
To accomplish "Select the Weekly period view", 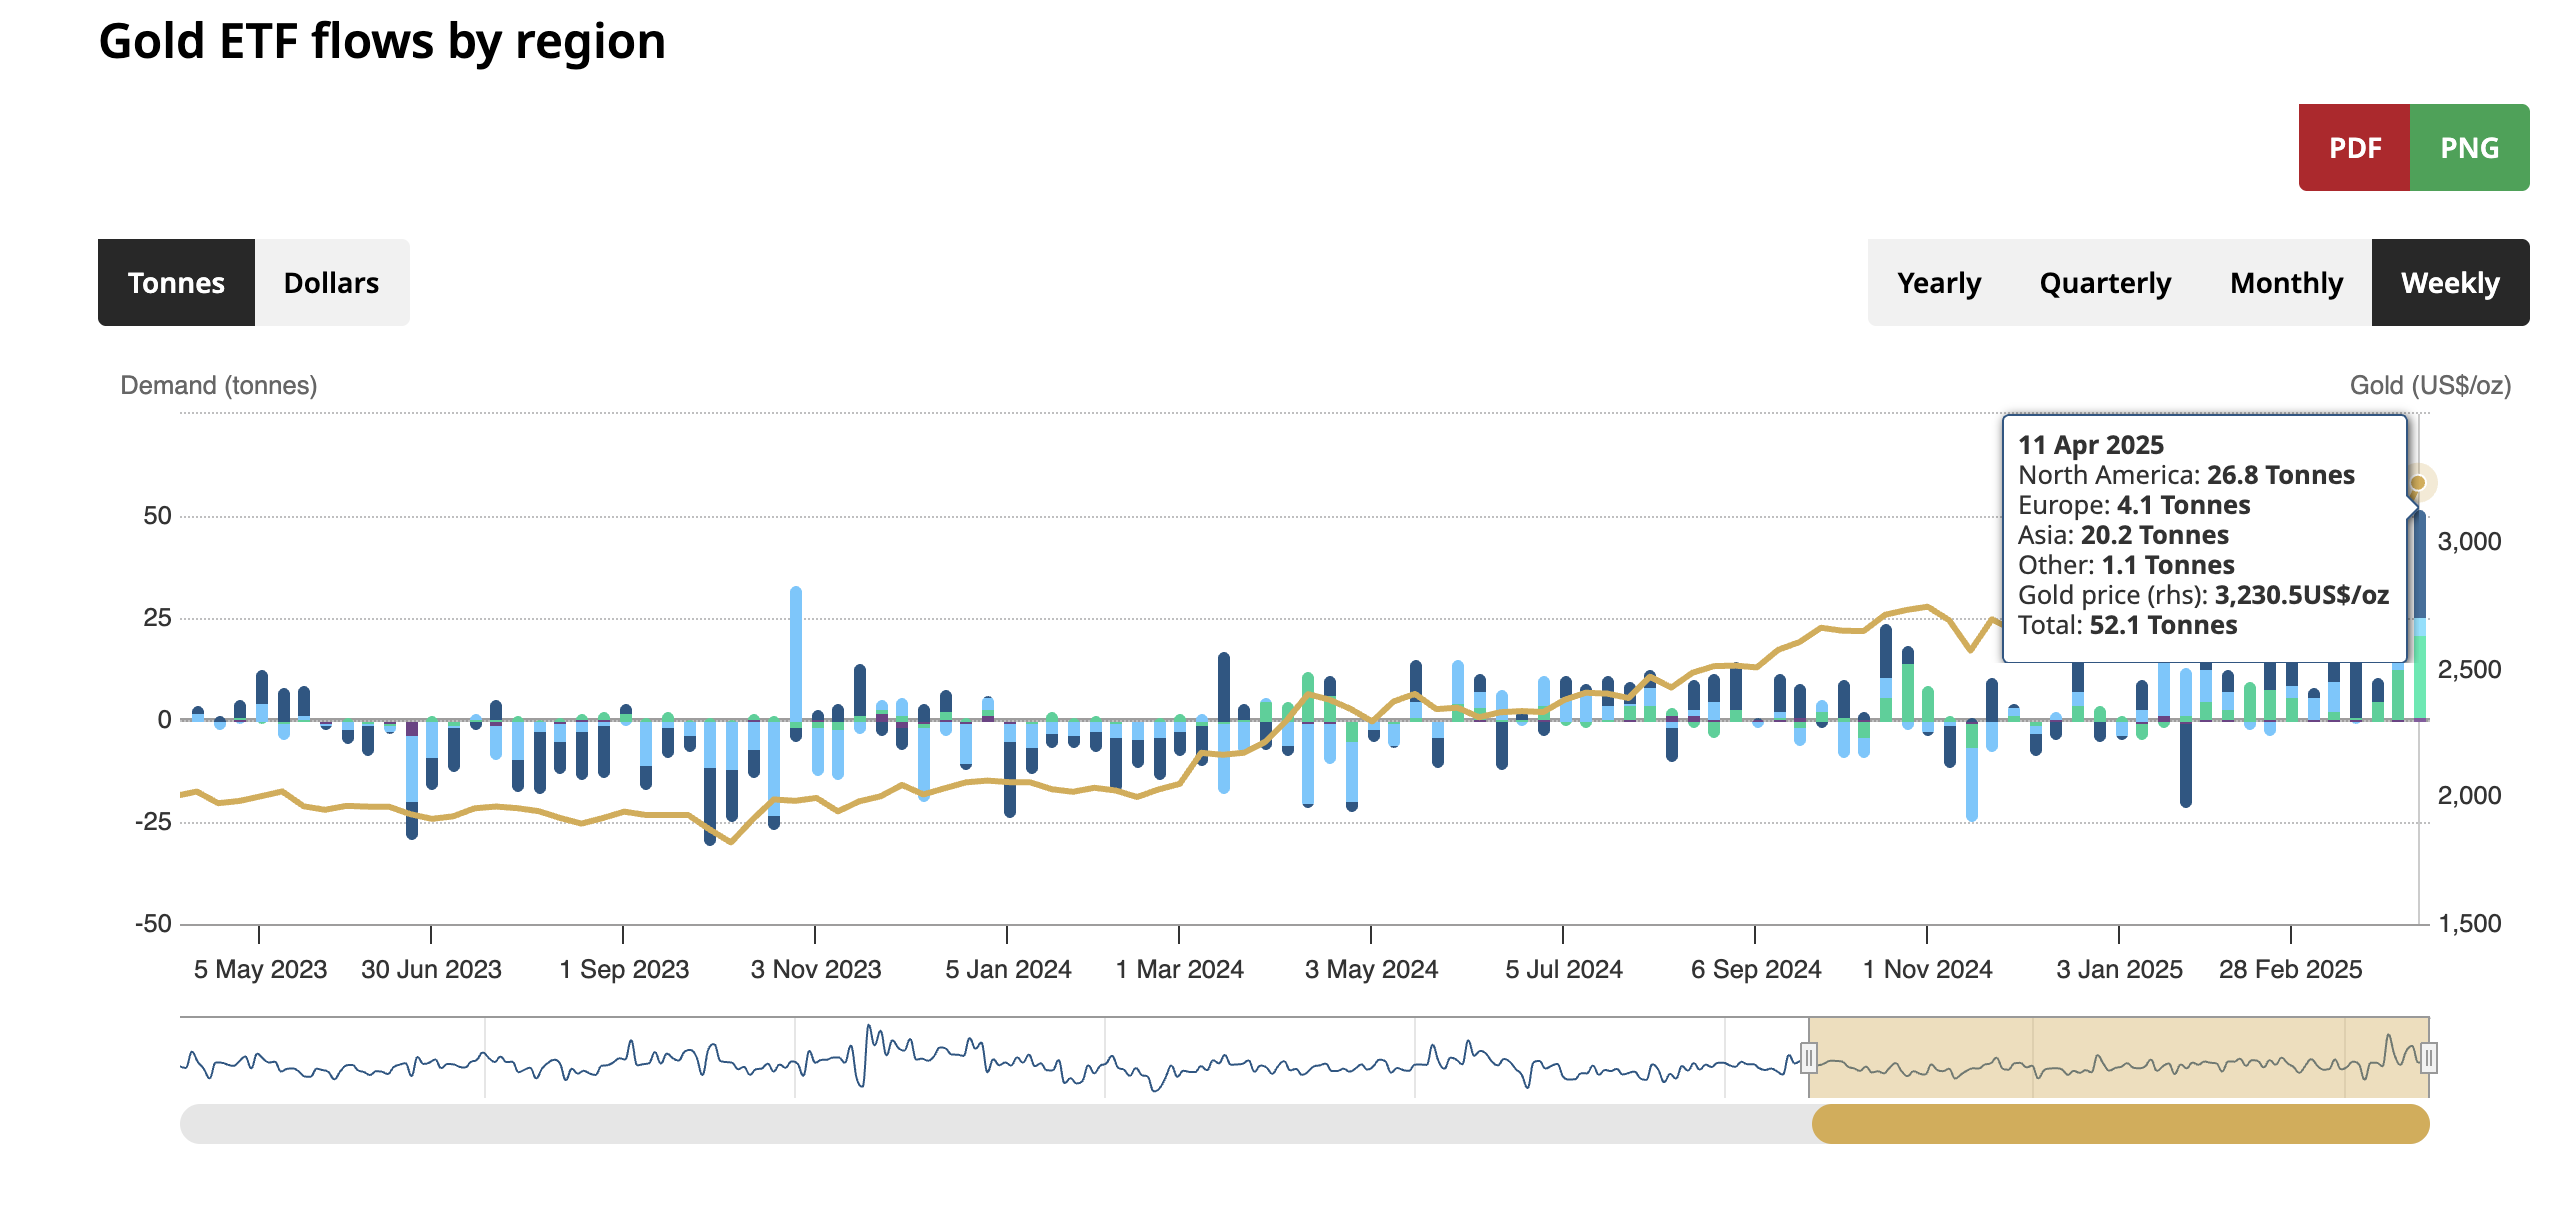I will (2449, 283).
